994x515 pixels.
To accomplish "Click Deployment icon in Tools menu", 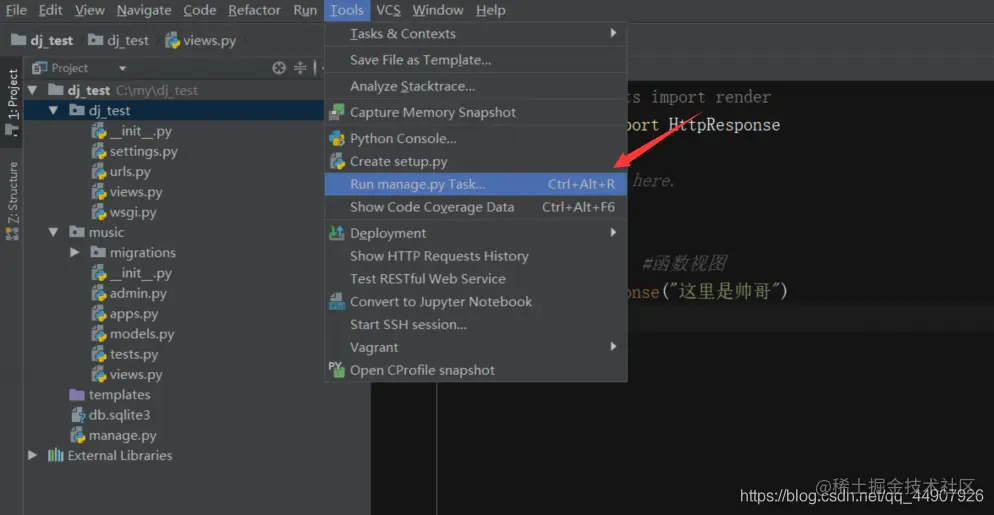I will (337, 233).
